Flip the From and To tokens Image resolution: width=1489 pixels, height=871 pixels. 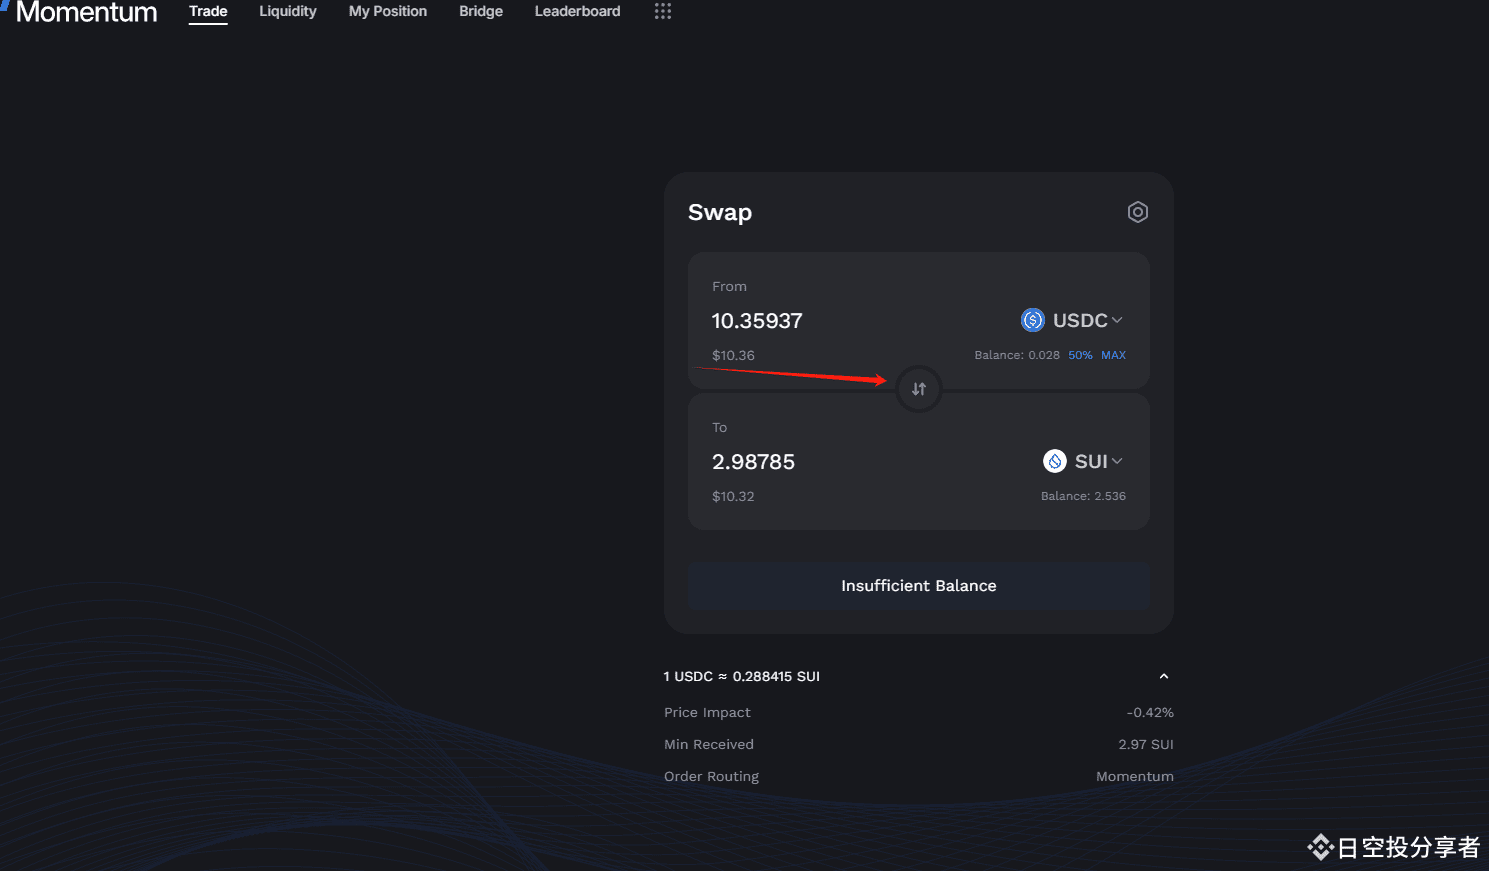click(919, 389)
